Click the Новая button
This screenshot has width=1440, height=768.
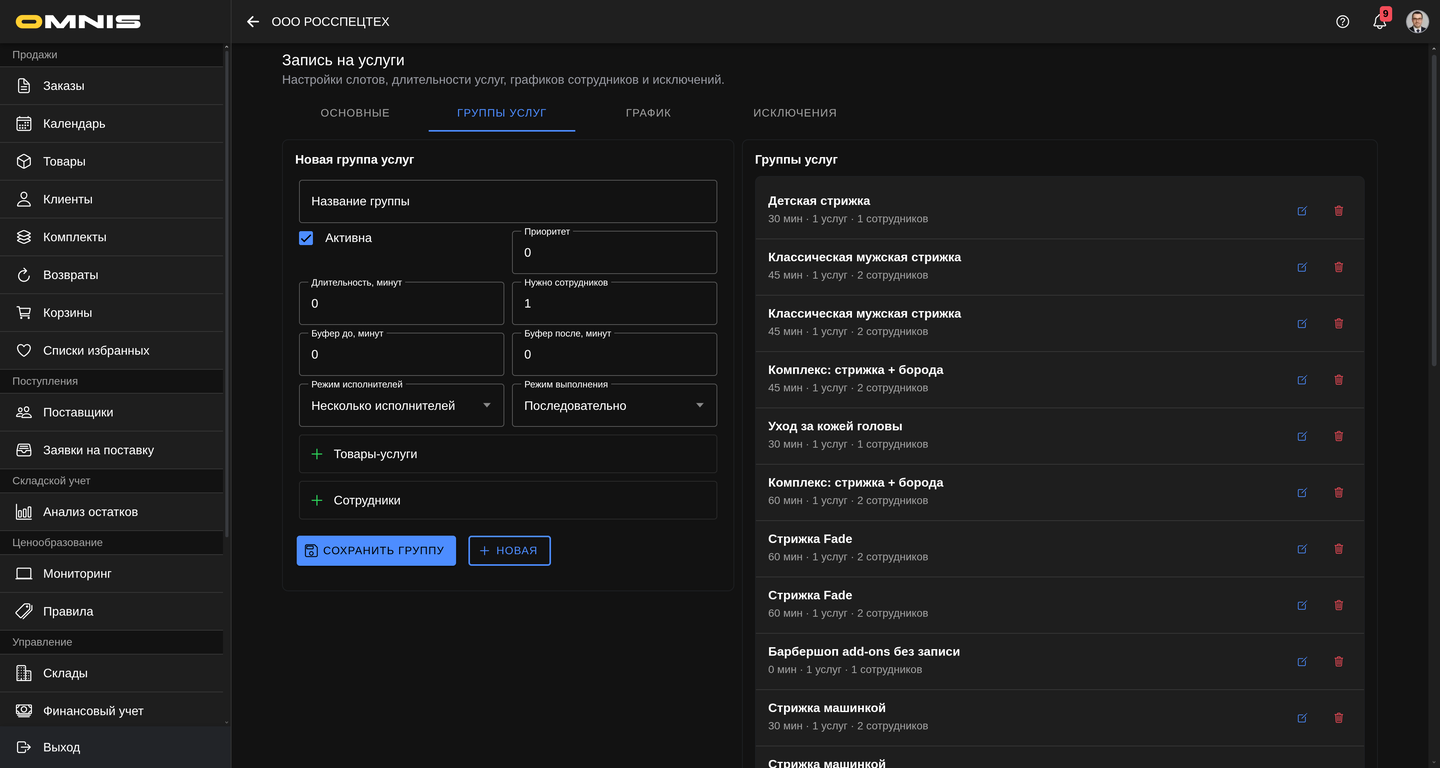509,551
